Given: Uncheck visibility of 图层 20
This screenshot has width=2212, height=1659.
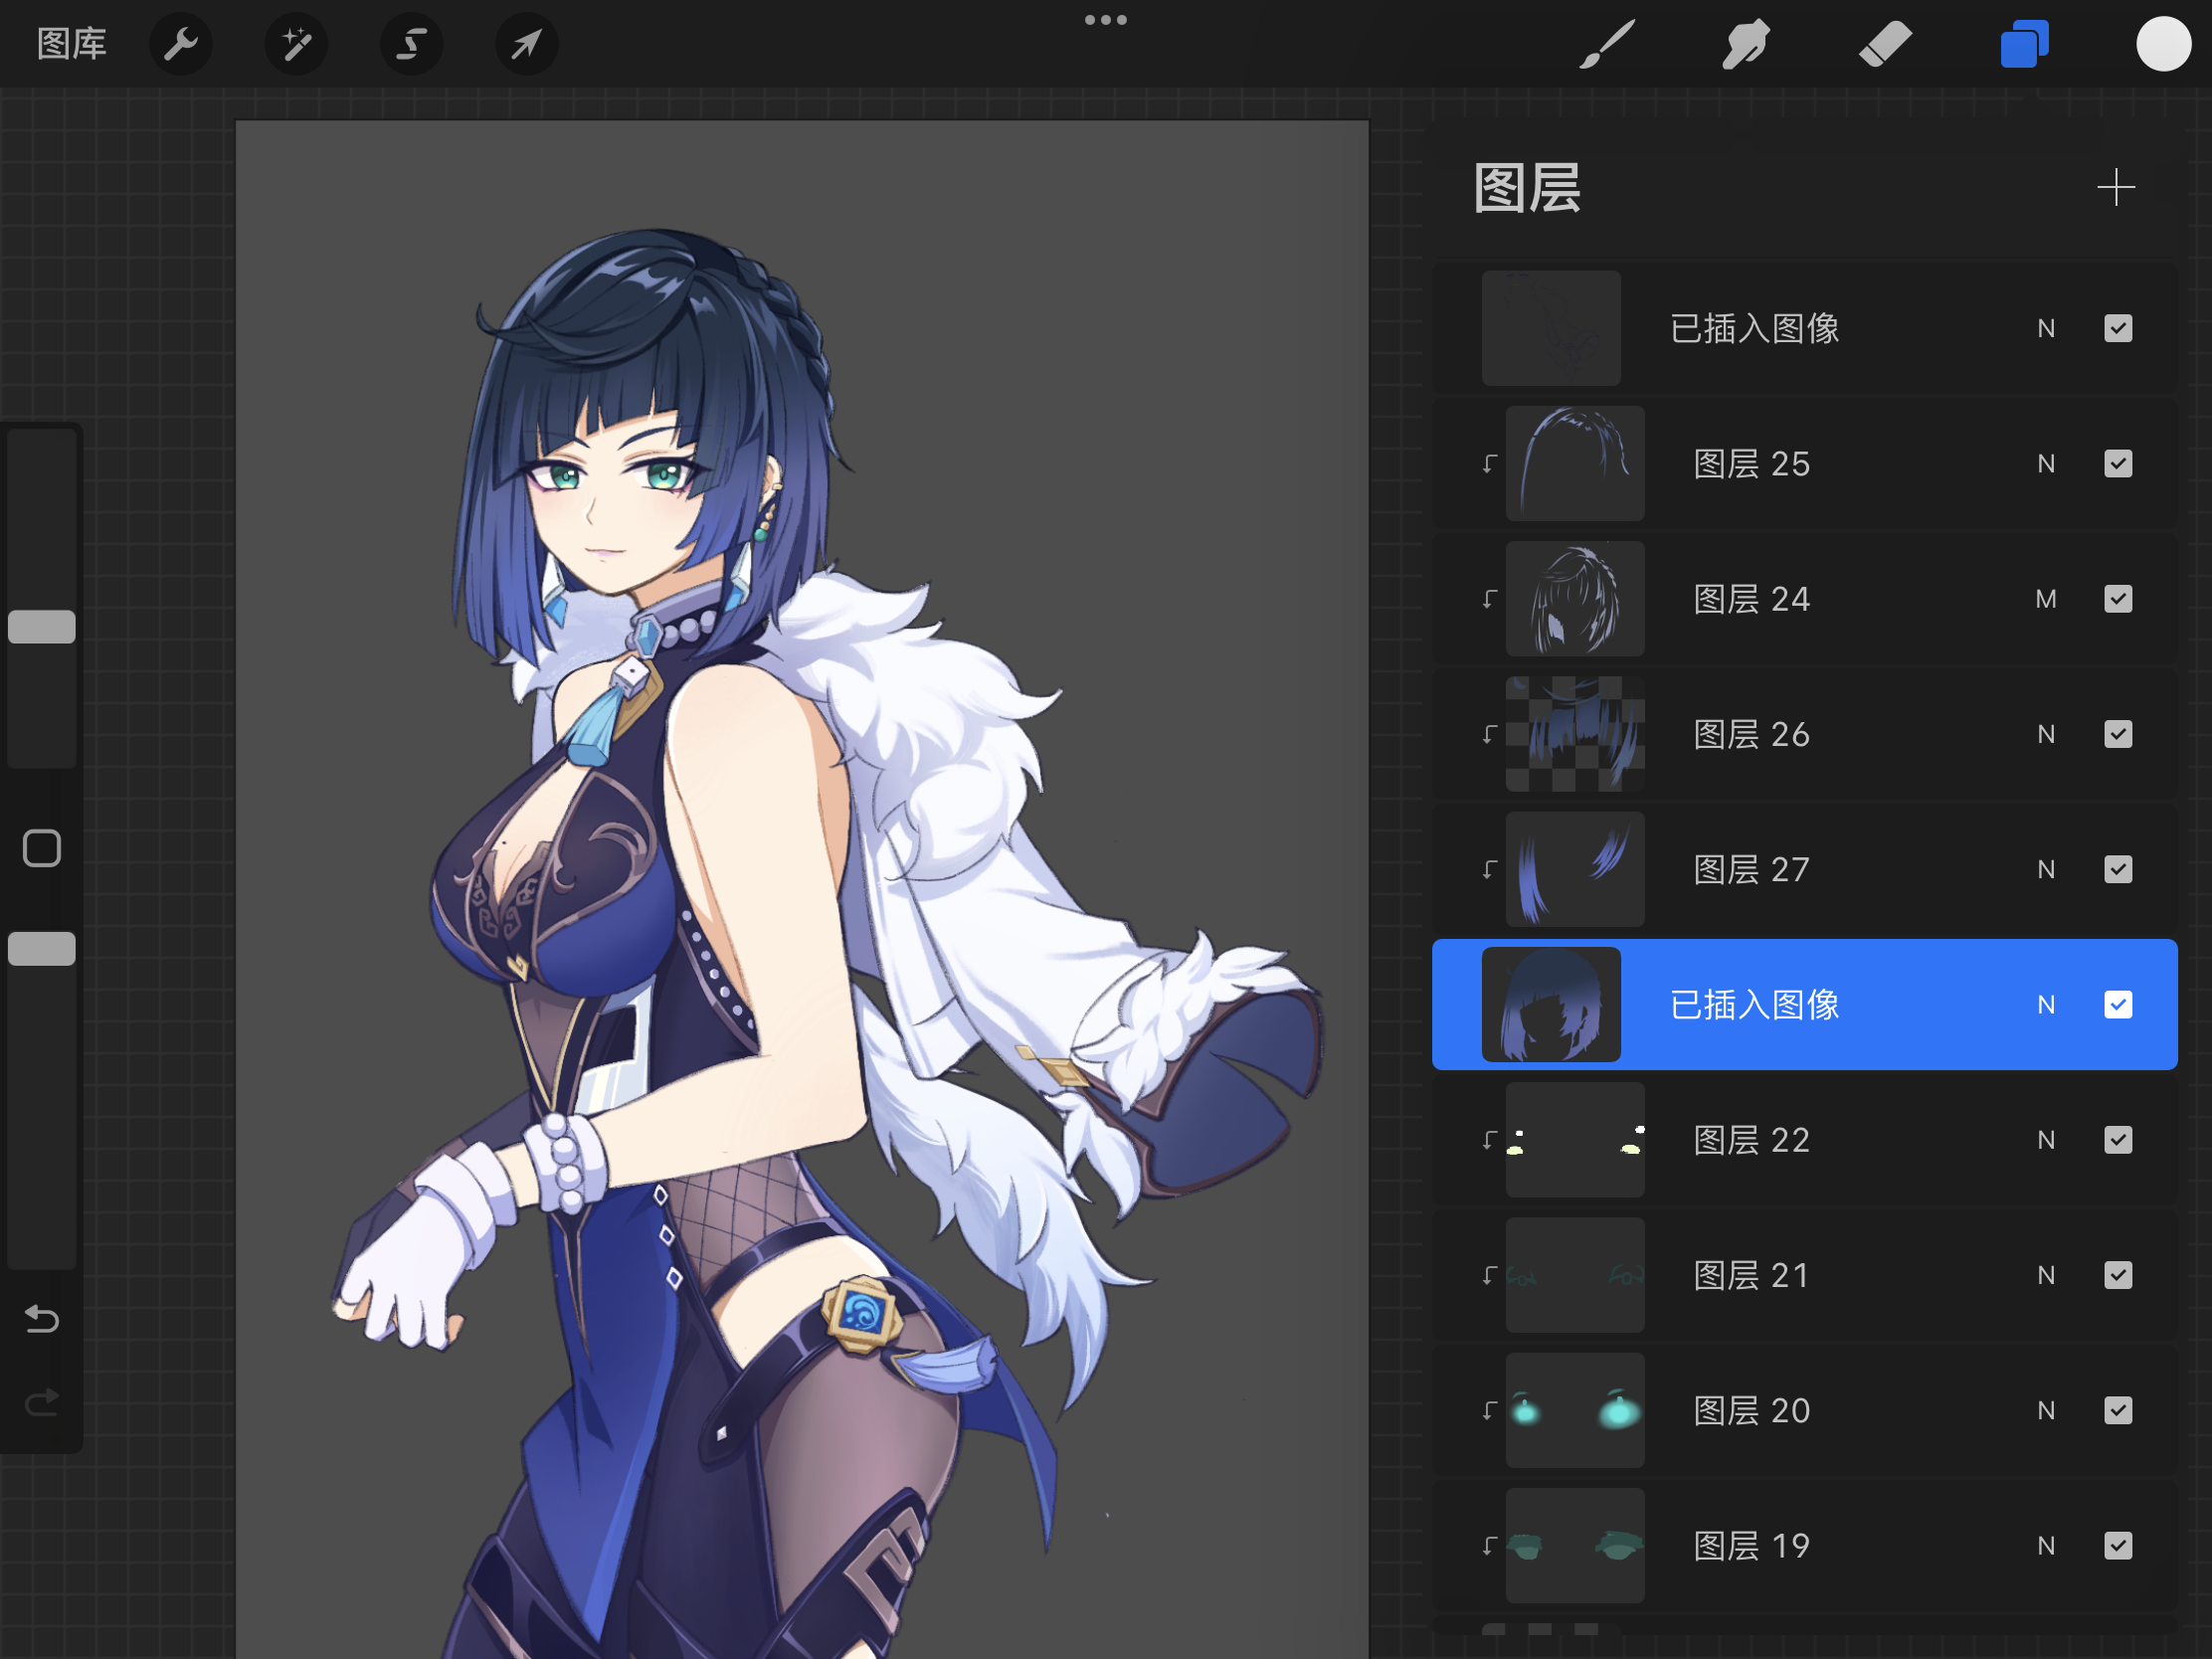Looking at the screenshot, I should 2118,1410.
